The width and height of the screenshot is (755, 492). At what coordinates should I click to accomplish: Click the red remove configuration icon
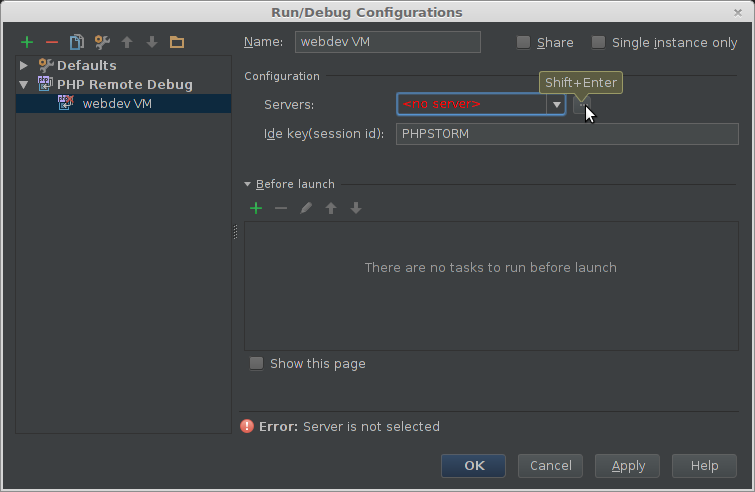click(x=51, y=42)
